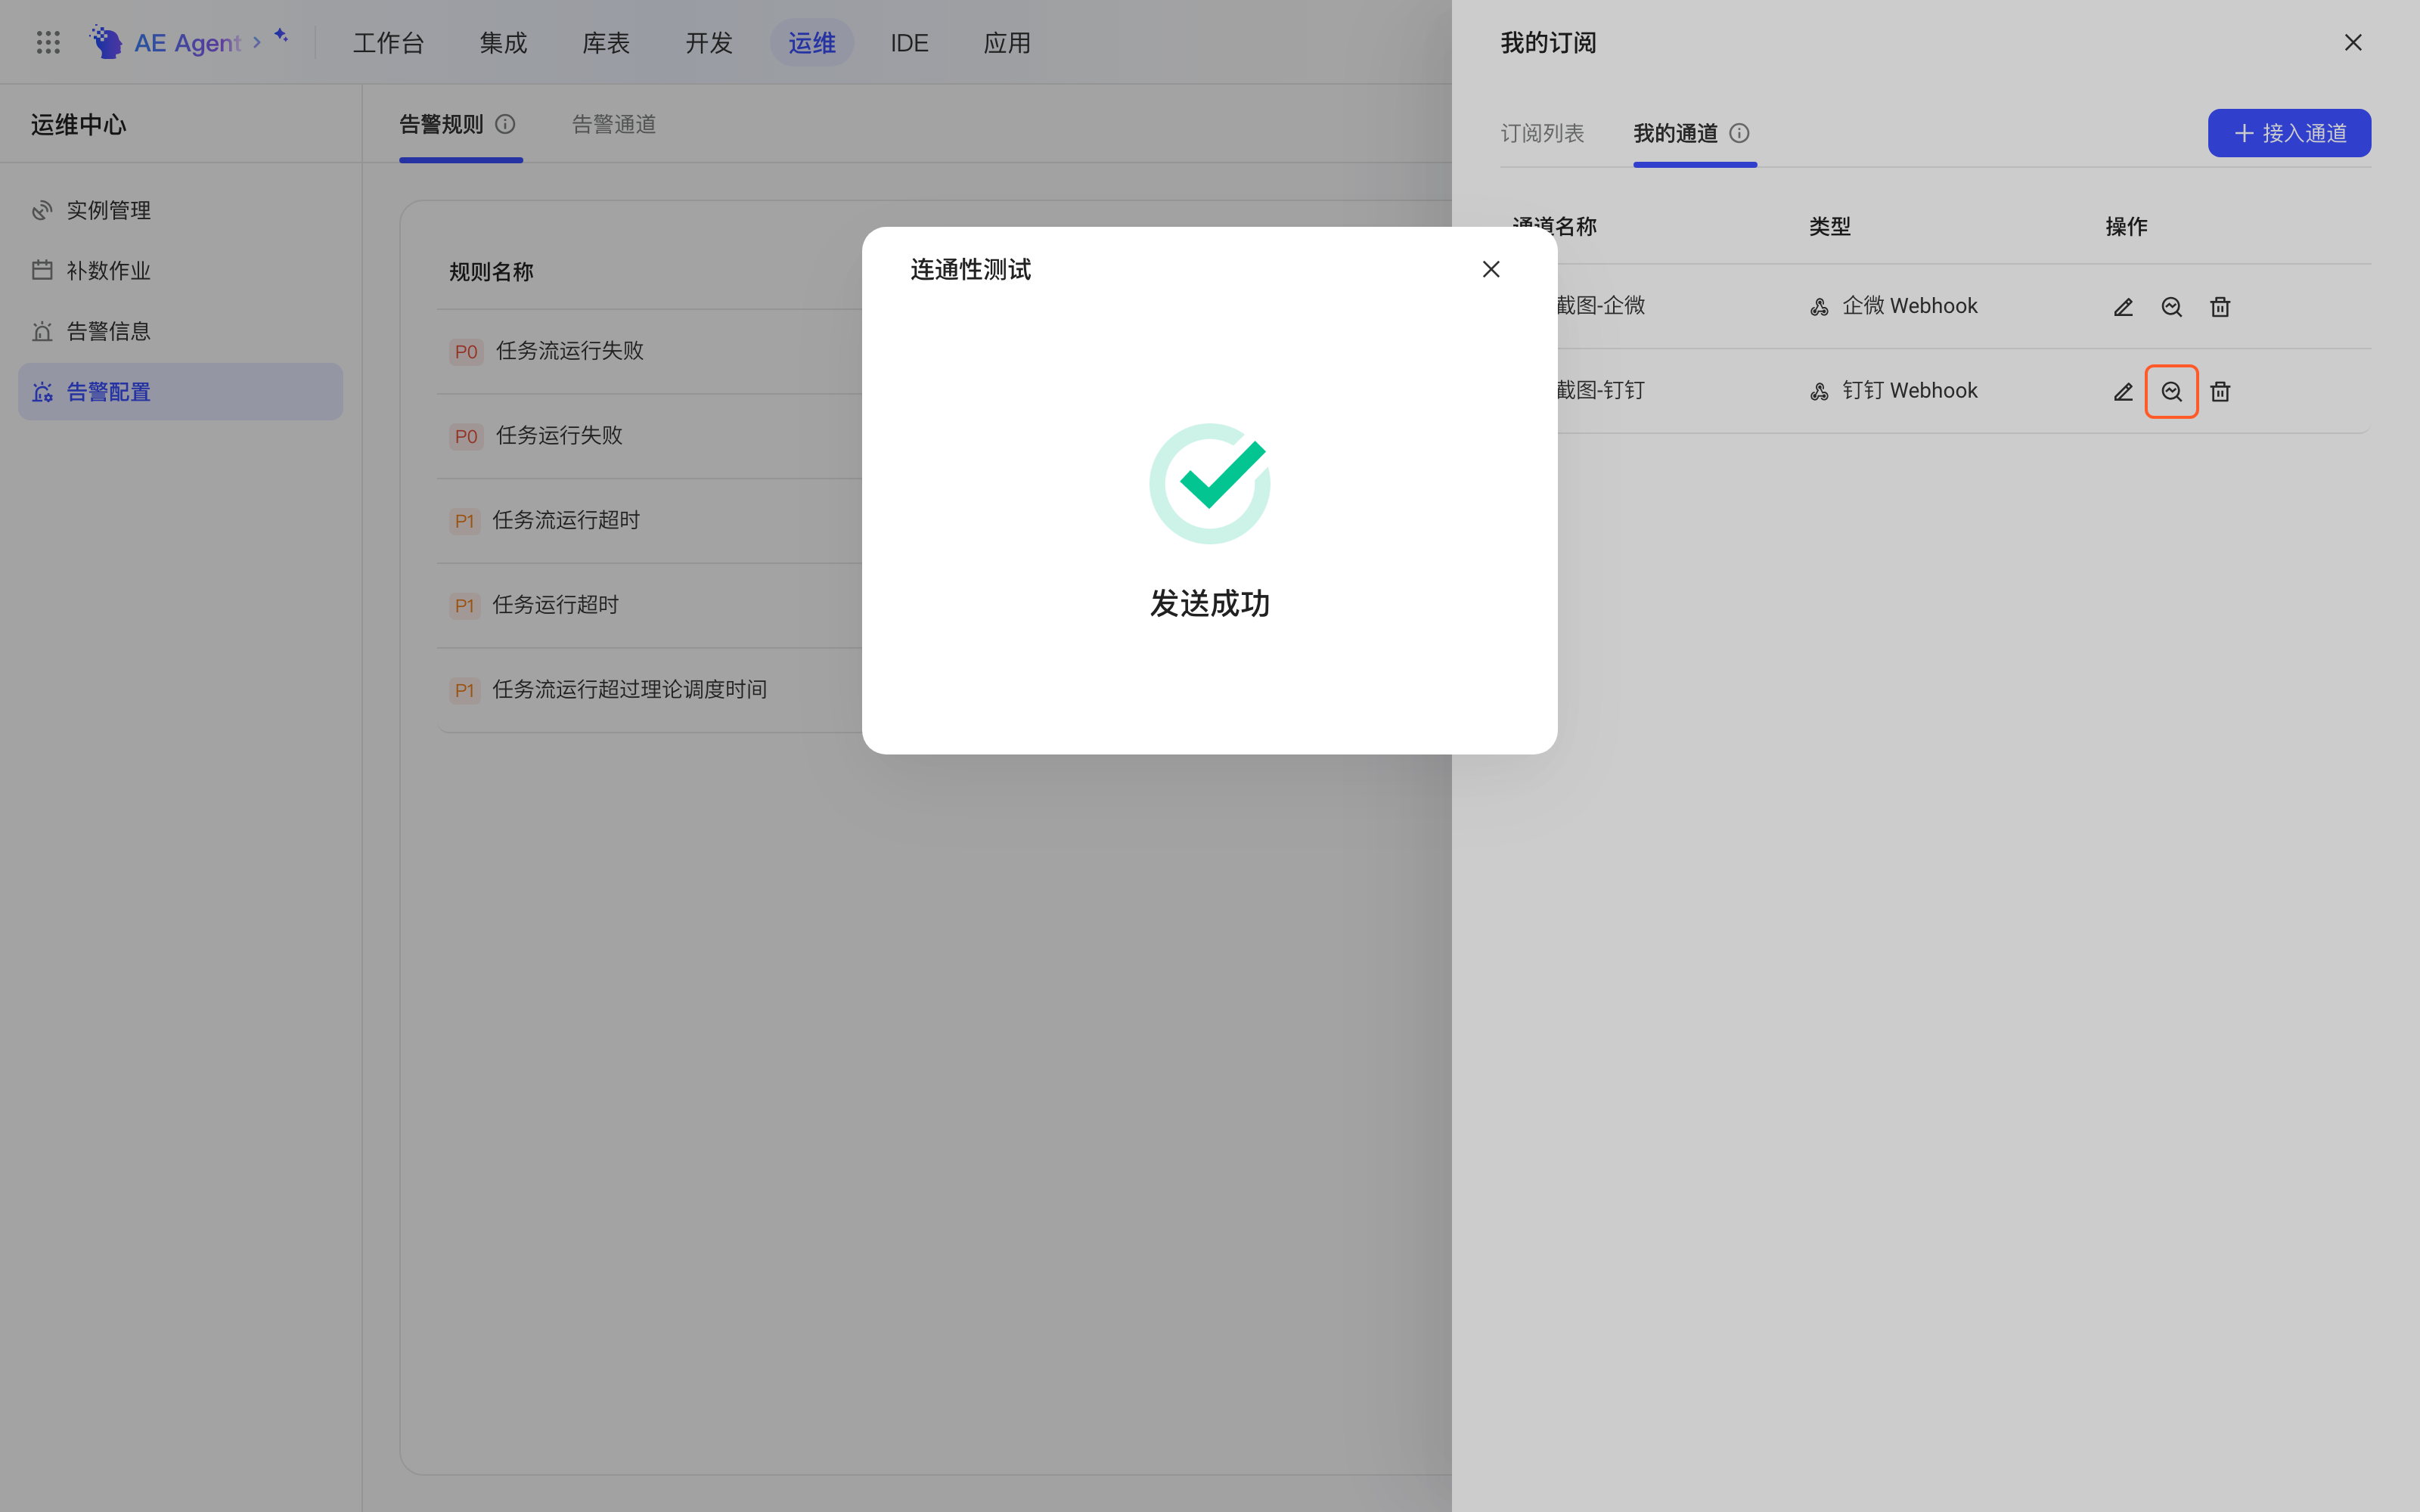Delete the 企微 Webhook channel
The height and width of the screenshot is (1512, 2420).
(2220, 307)
